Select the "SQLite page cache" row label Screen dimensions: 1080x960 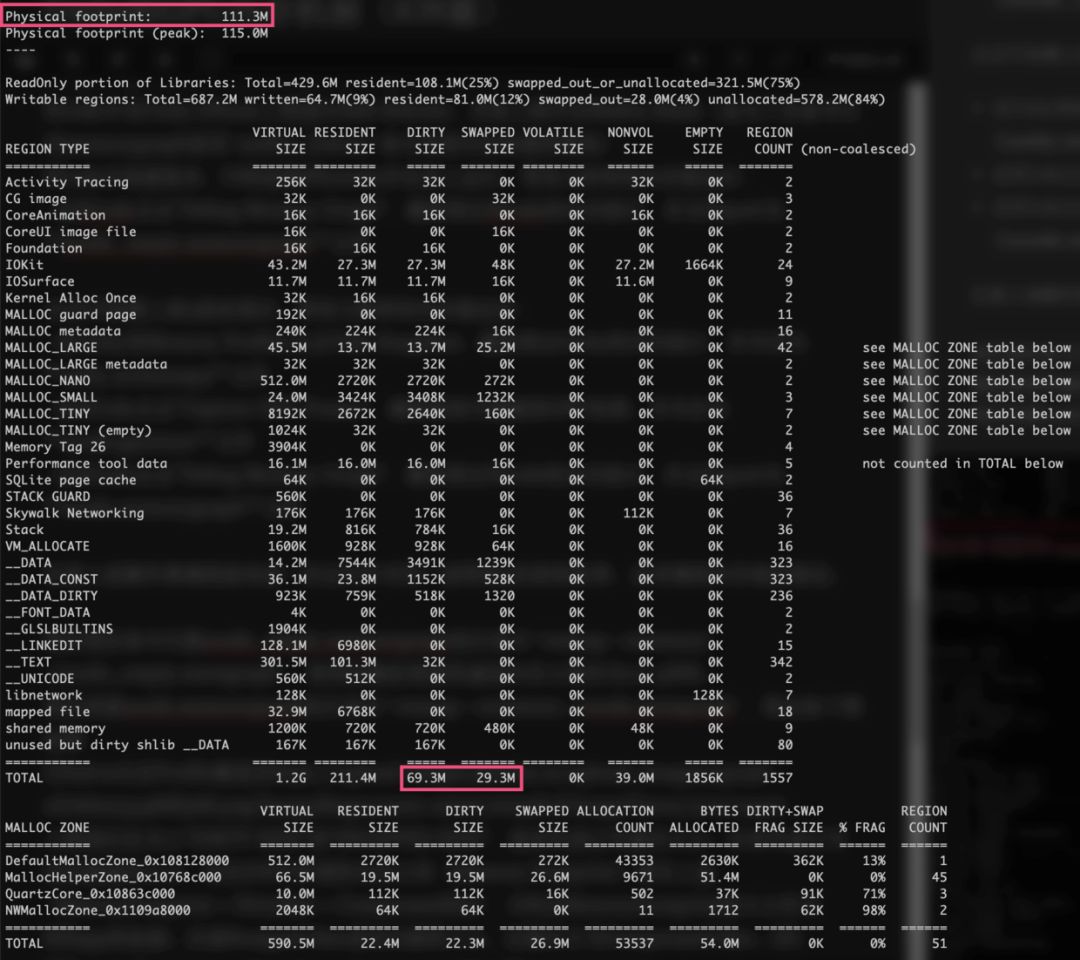pyautogui.click(x=70, y=479)
